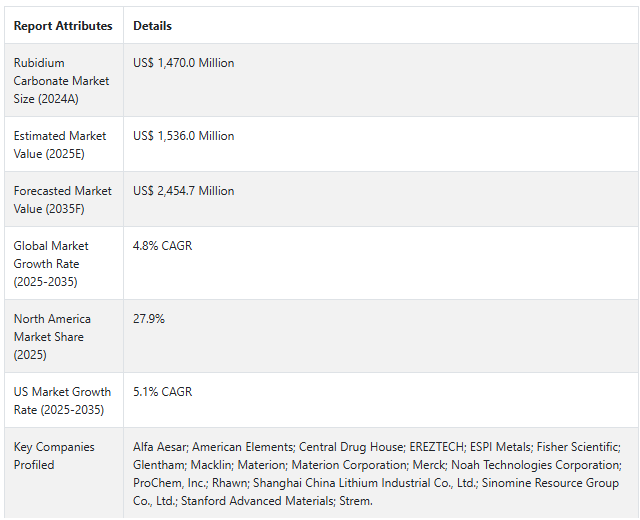Select the US Market Growth Rate cell
Image resolution: width=640 pixels, height=520 pixels.
tap(62, 400)
